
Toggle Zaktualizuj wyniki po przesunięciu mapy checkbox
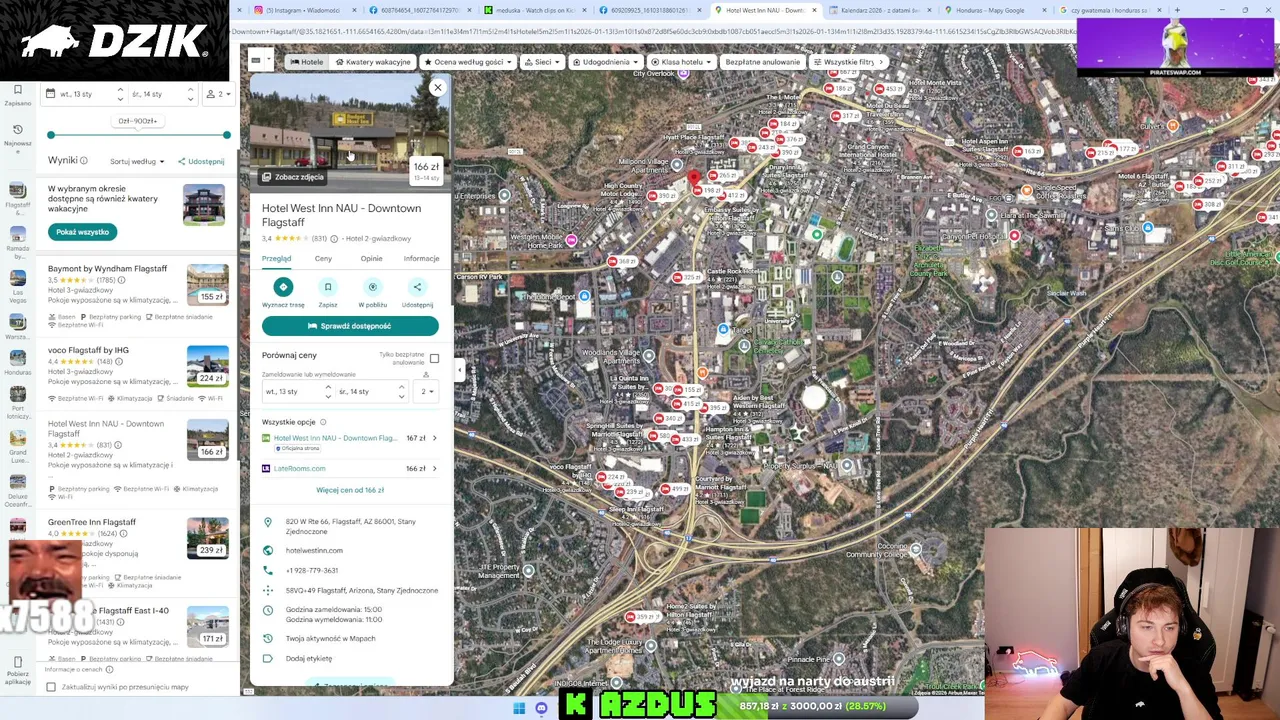51,687
